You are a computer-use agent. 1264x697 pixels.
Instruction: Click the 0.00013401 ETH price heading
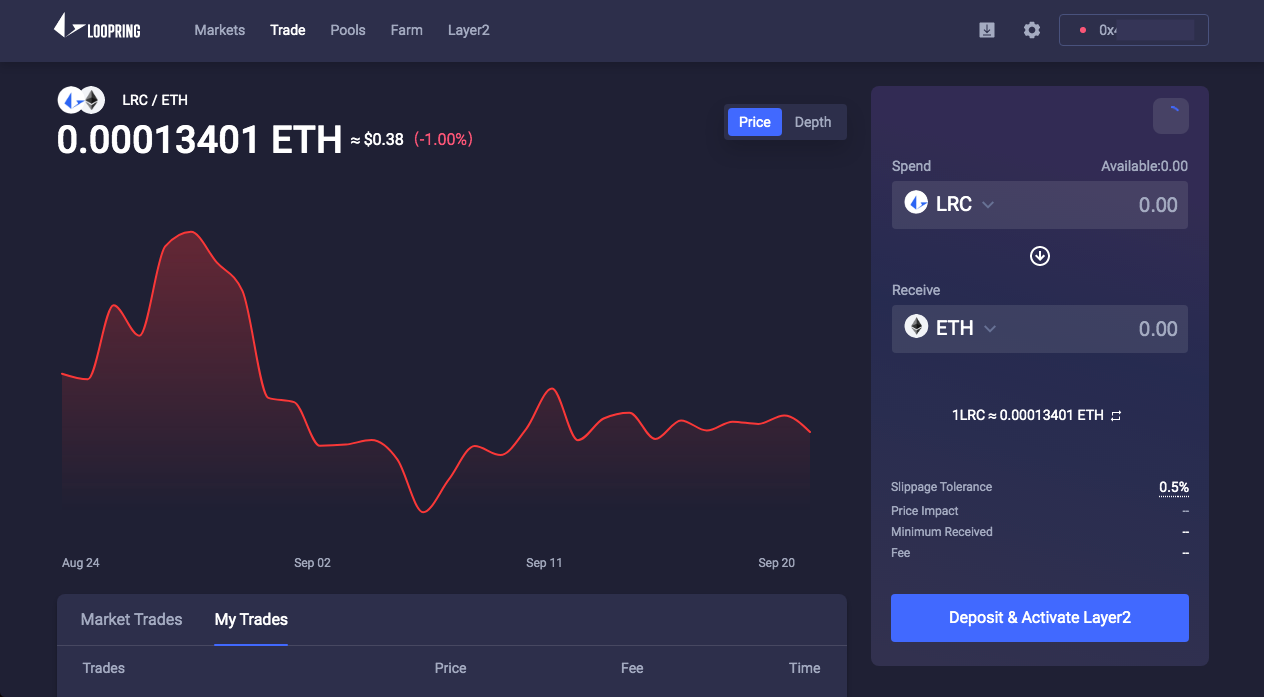pyautogui.click(x=200, y=140)
